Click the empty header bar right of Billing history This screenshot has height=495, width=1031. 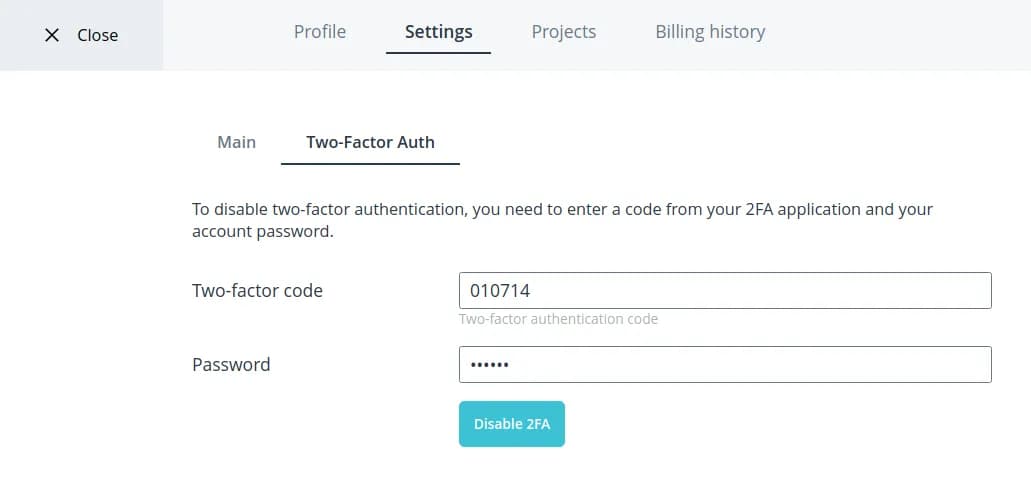click(900, 35)
